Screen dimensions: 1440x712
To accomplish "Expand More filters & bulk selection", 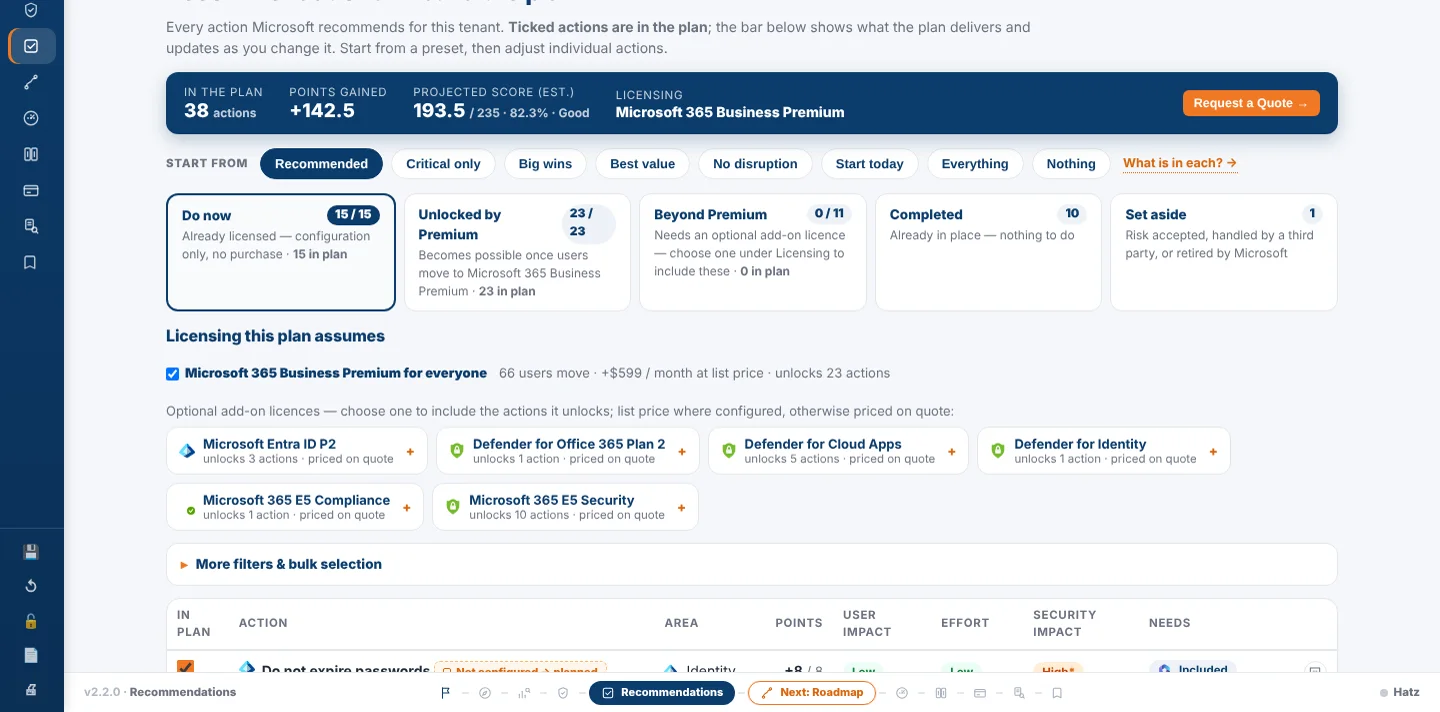I will point(751,564).
